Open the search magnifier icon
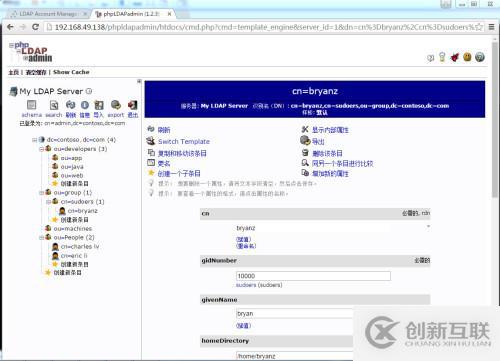Viewport: 500px width, 361px height. coord(54,105)
